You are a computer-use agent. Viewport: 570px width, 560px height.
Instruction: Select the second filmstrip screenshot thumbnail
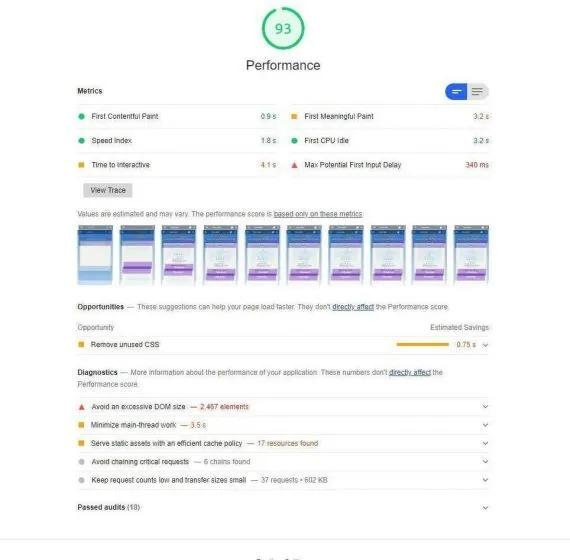pyautogui.click(x=137, y=255)
